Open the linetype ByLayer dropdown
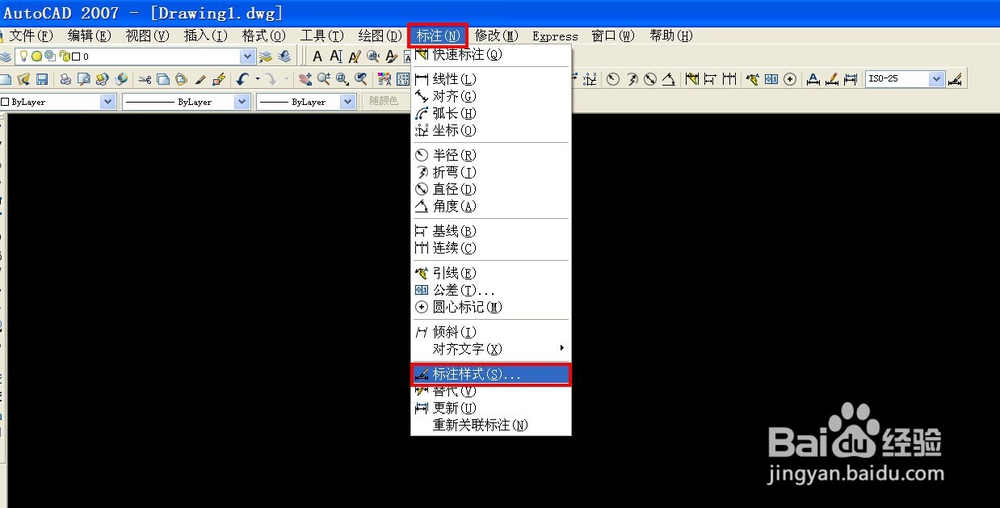 pyautogui.click(x=241, y=102)
